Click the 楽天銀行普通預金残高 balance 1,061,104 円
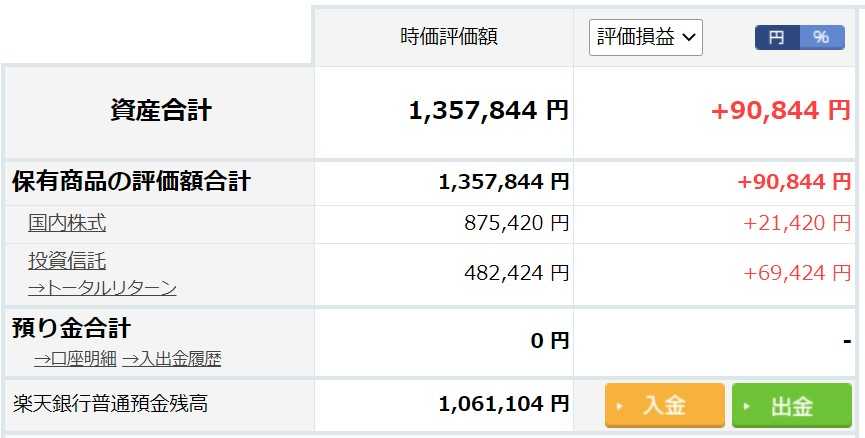865x438 pixels. coord(503,404)
